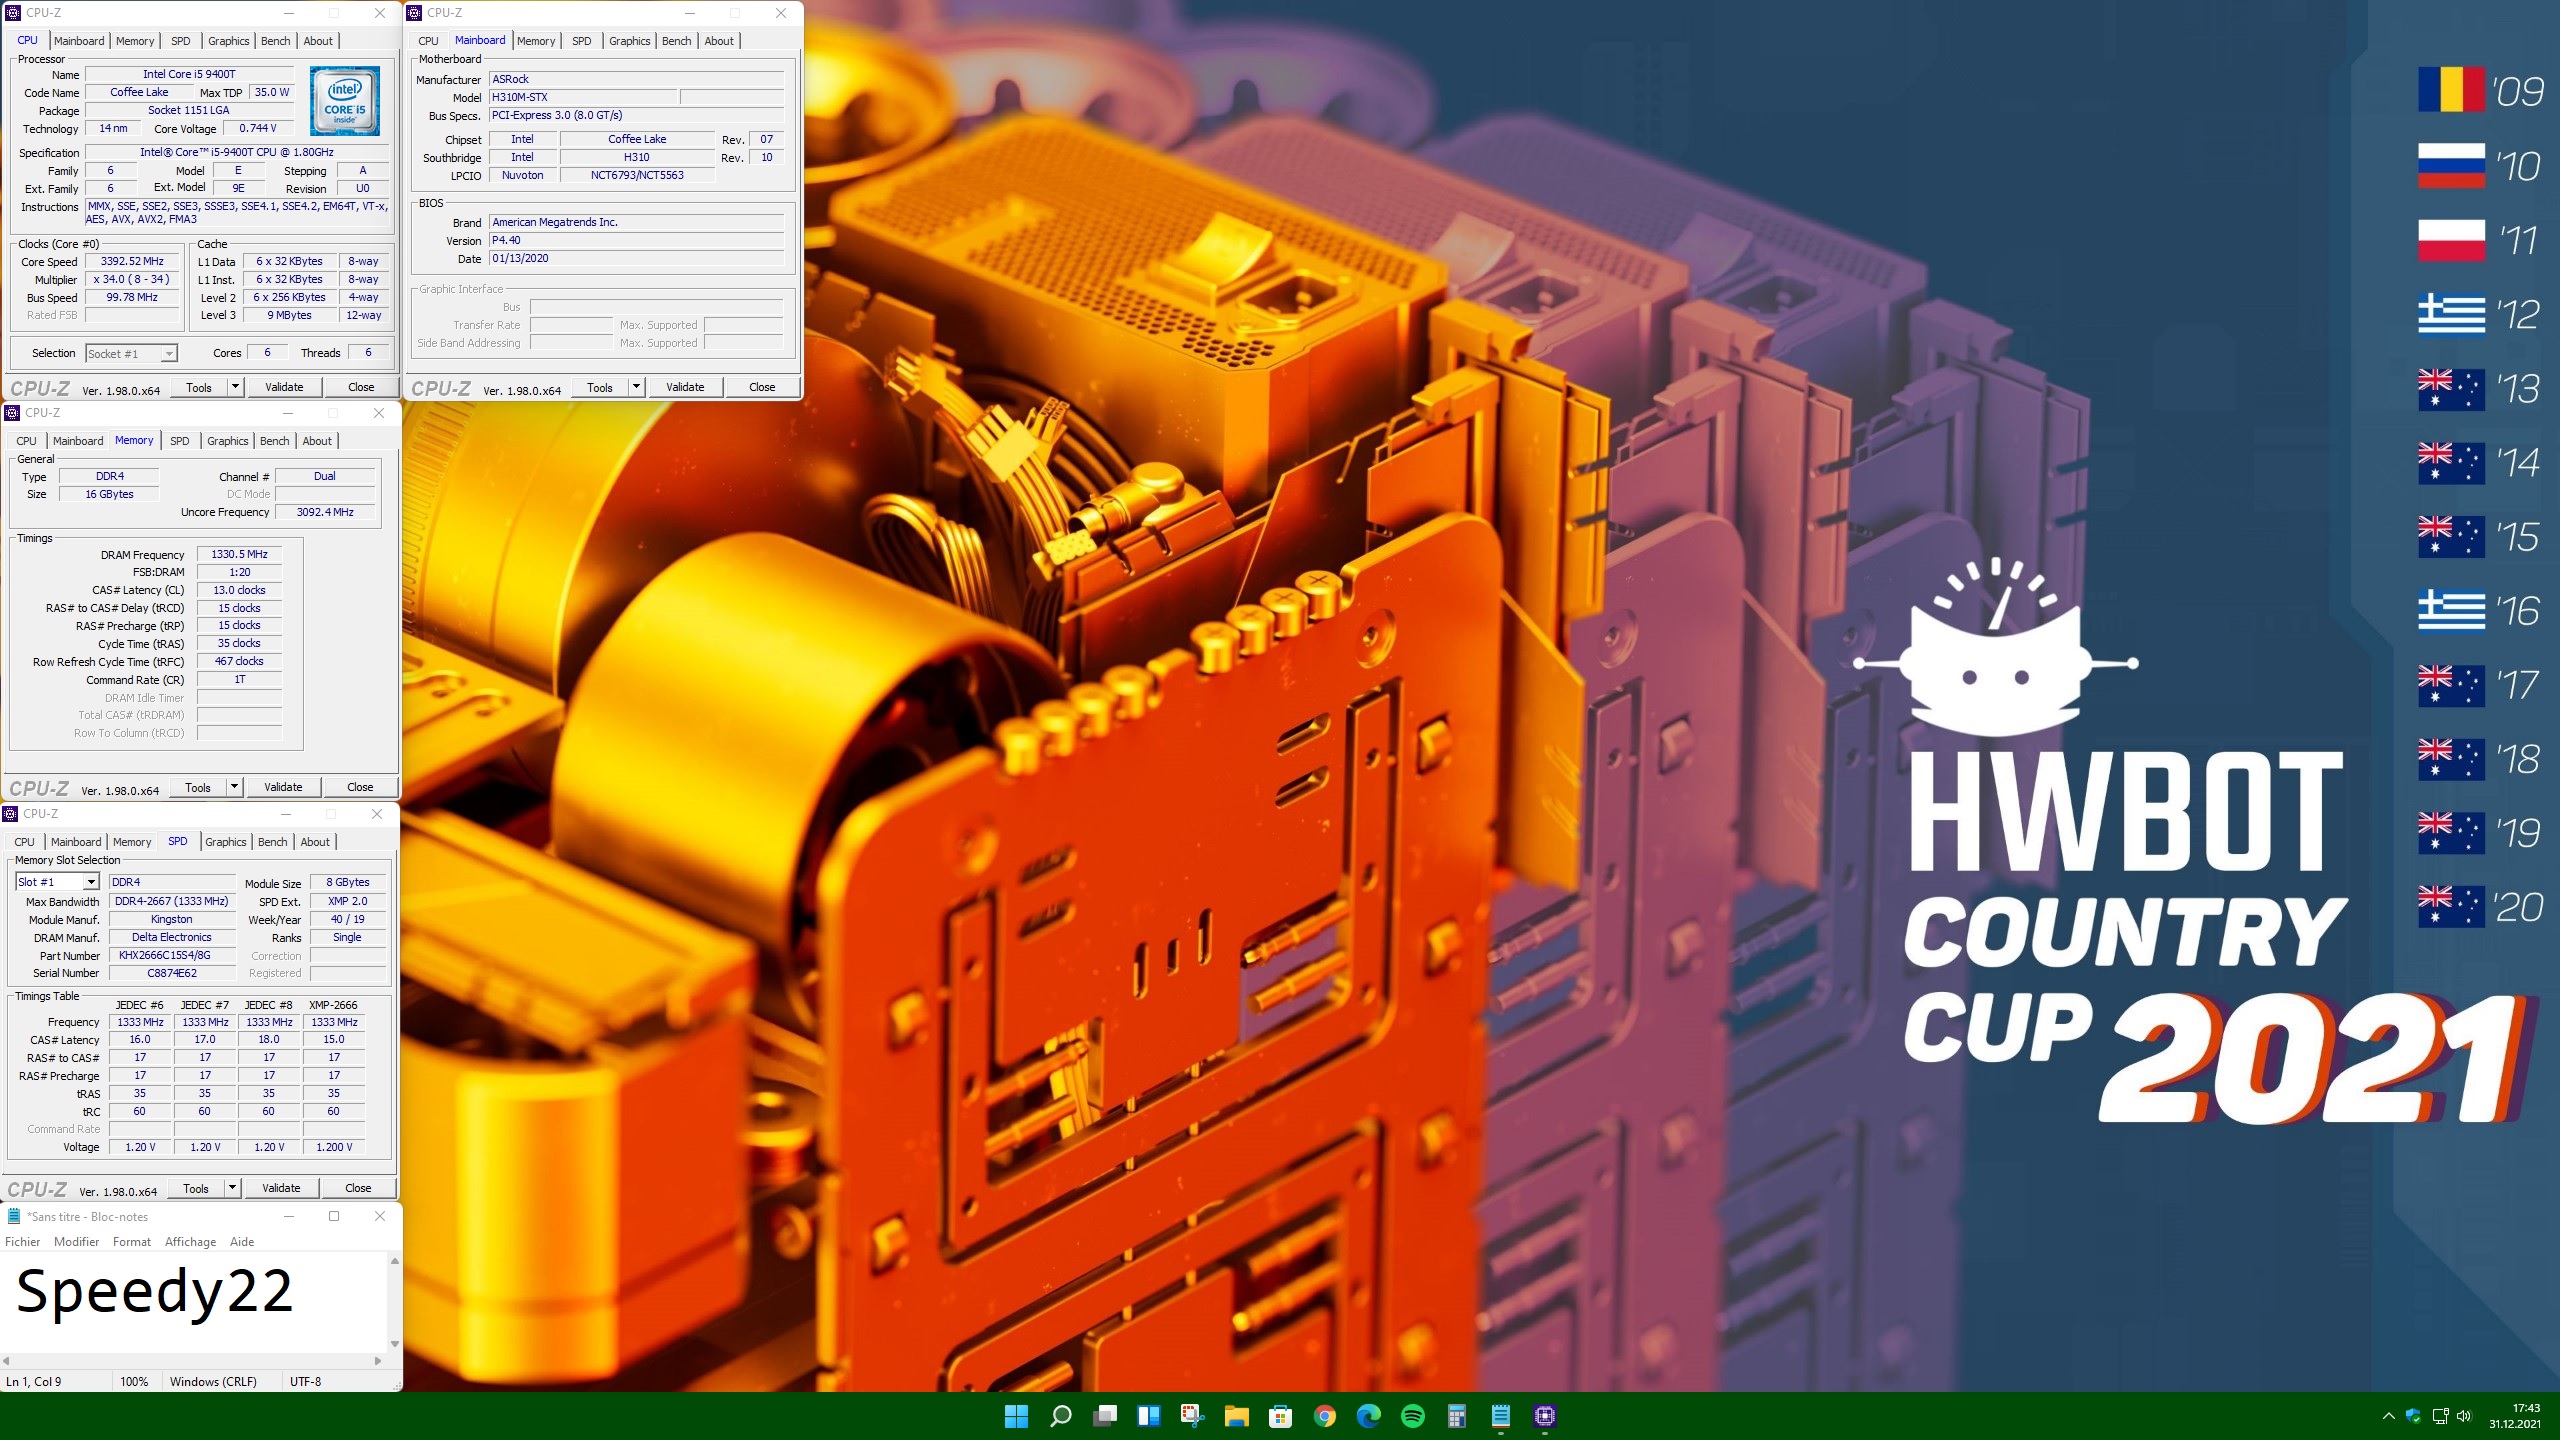Click Validate in the Mainboard window

pyautogui.click(x=685, y=387)
